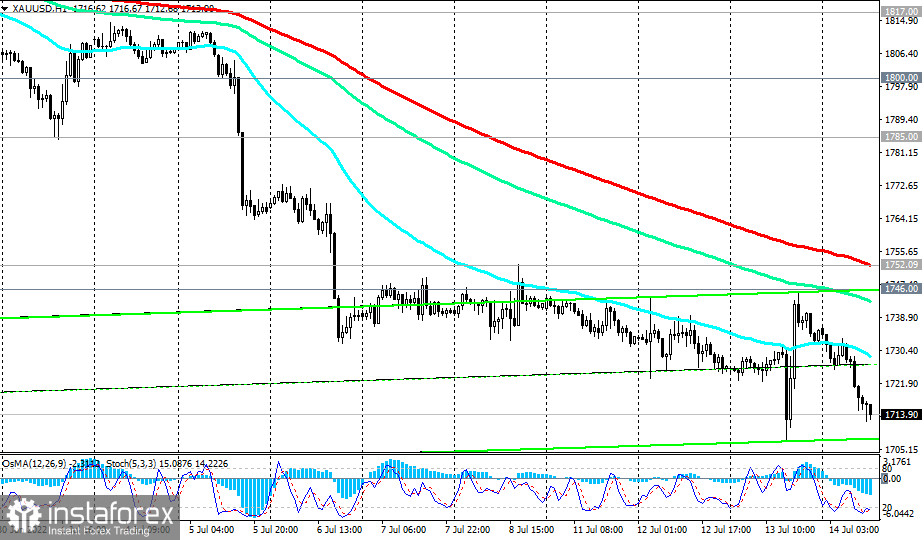Click the 1797.90 price scale value

click(901, 87)
